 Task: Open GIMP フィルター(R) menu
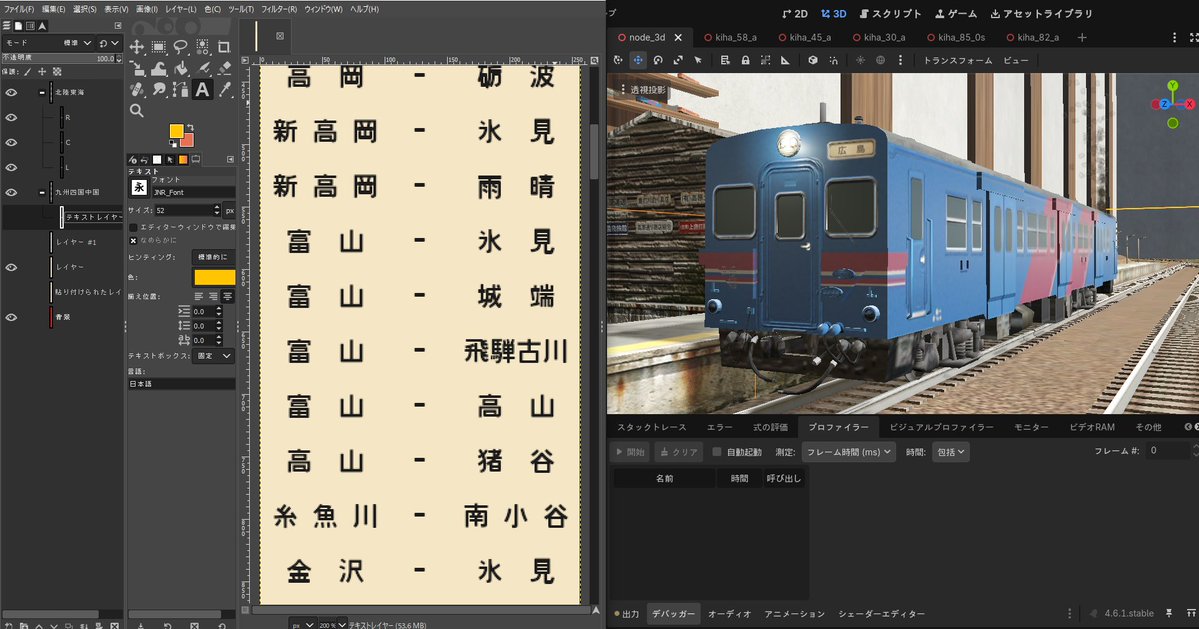tap(279, 9)
